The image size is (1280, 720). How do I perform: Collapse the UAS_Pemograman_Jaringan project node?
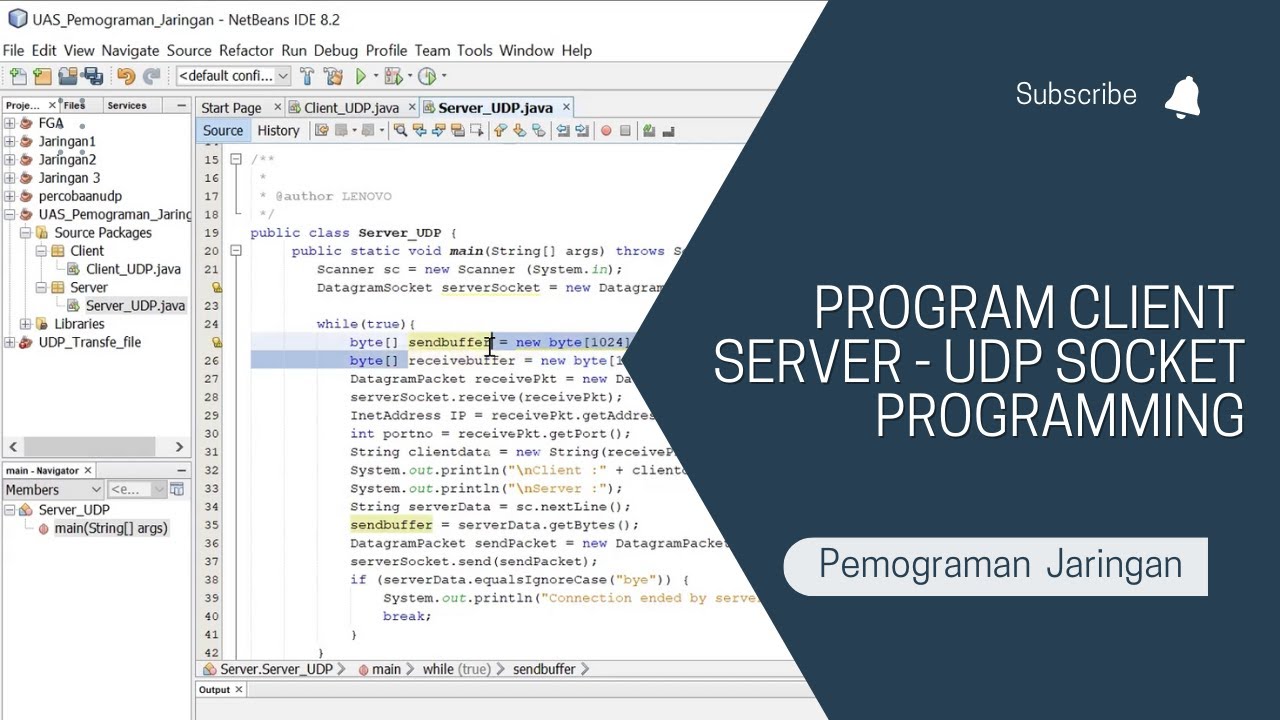click(x=9, y=214)
